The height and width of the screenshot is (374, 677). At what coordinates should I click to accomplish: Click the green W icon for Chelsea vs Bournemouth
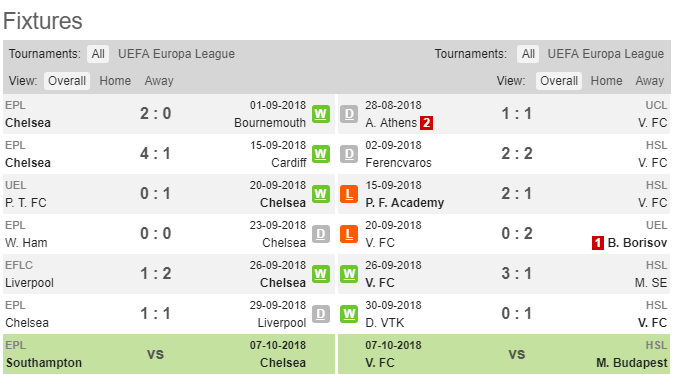pos(321,114)
